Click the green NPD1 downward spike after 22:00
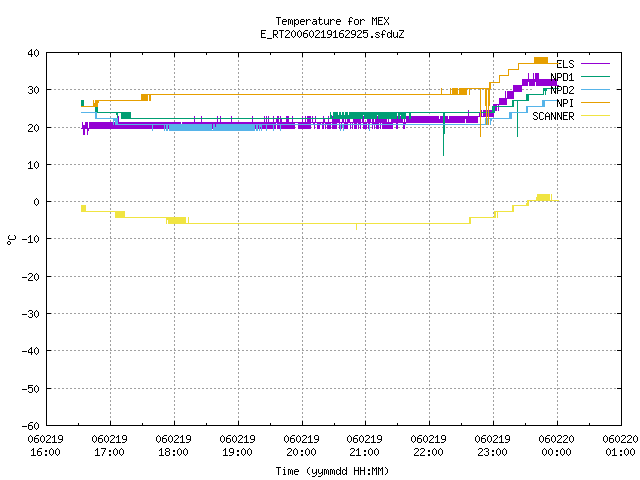 click(444, 135)
